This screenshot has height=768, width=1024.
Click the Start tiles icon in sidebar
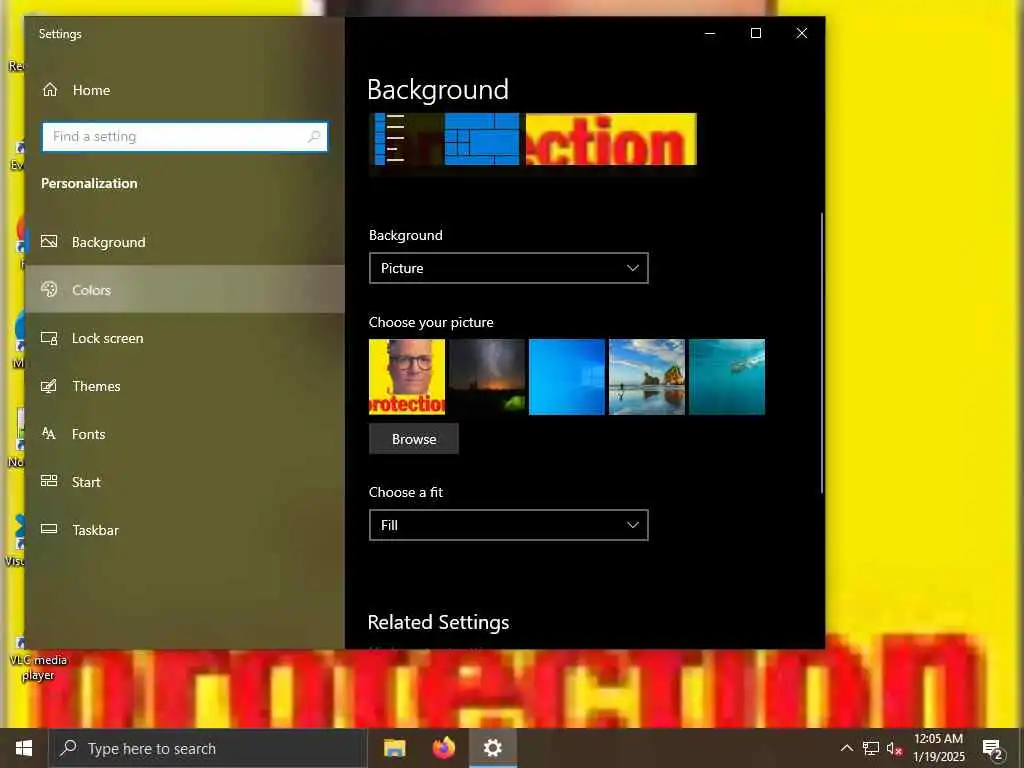(x=49, y=481)
